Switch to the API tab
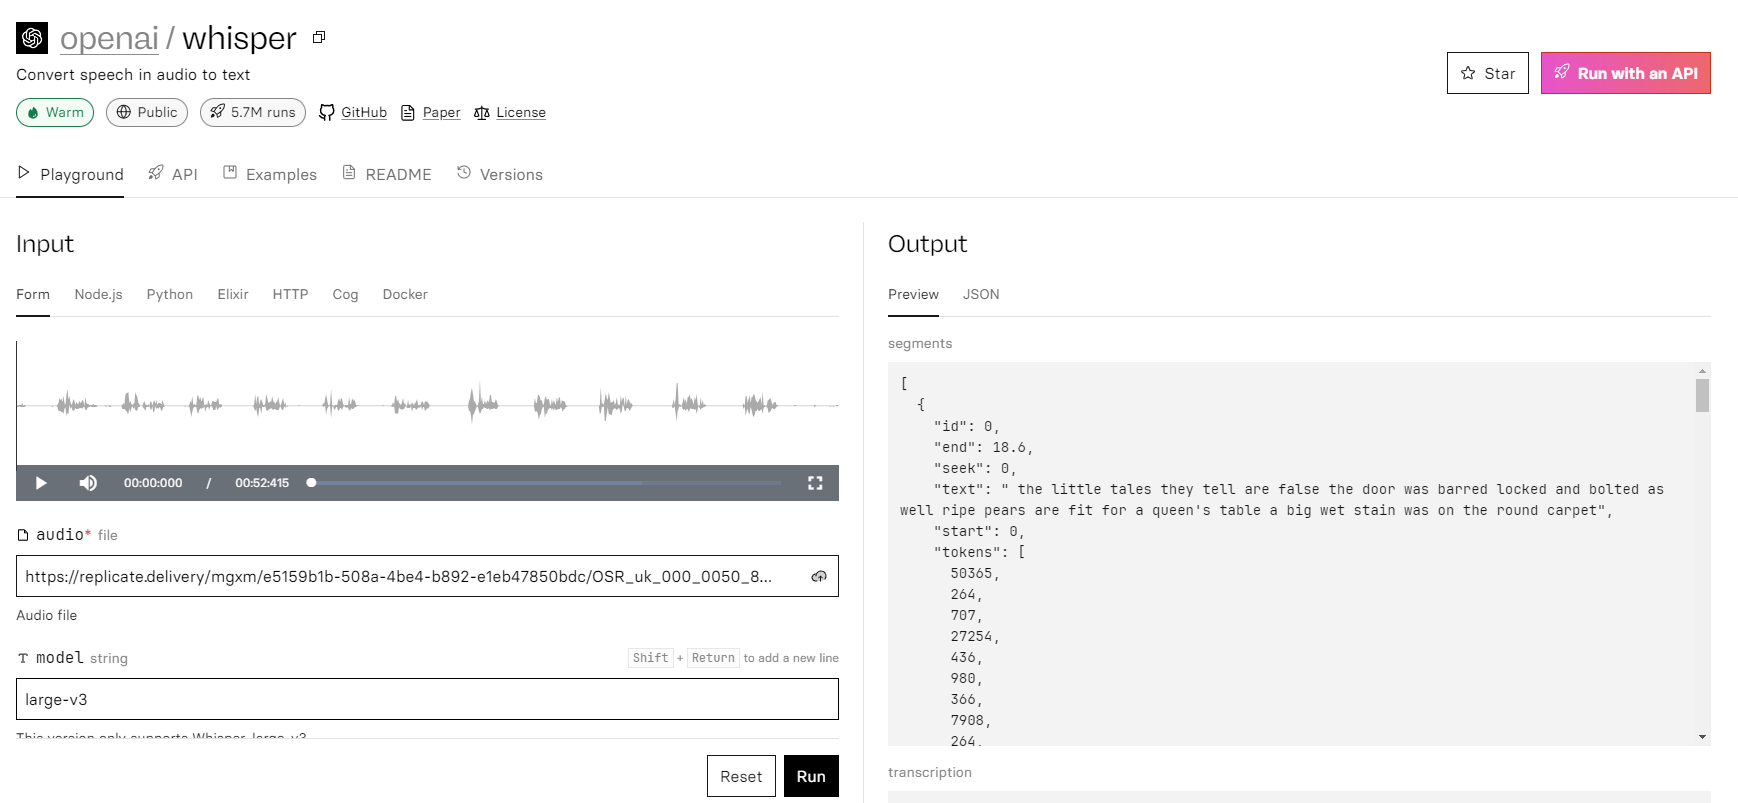Image resolution: width=1738 pixels, height=803 pixels. pyautogui.click(x=173, y=174)
